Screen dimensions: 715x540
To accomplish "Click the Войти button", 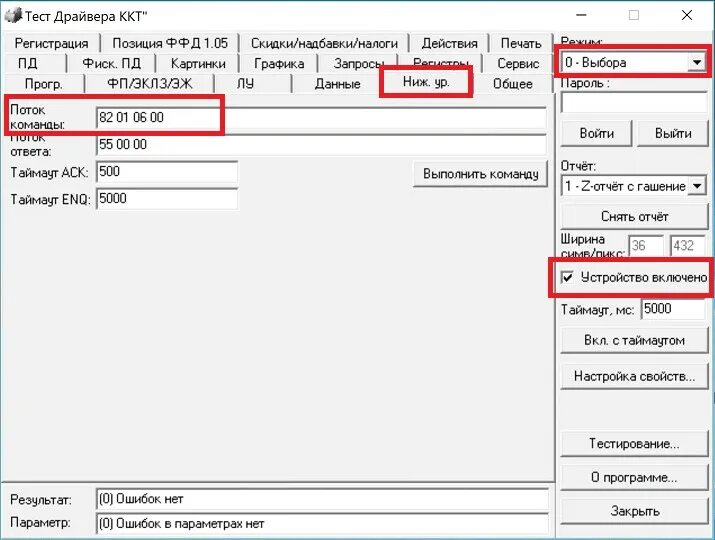I will tap(596, 133).
